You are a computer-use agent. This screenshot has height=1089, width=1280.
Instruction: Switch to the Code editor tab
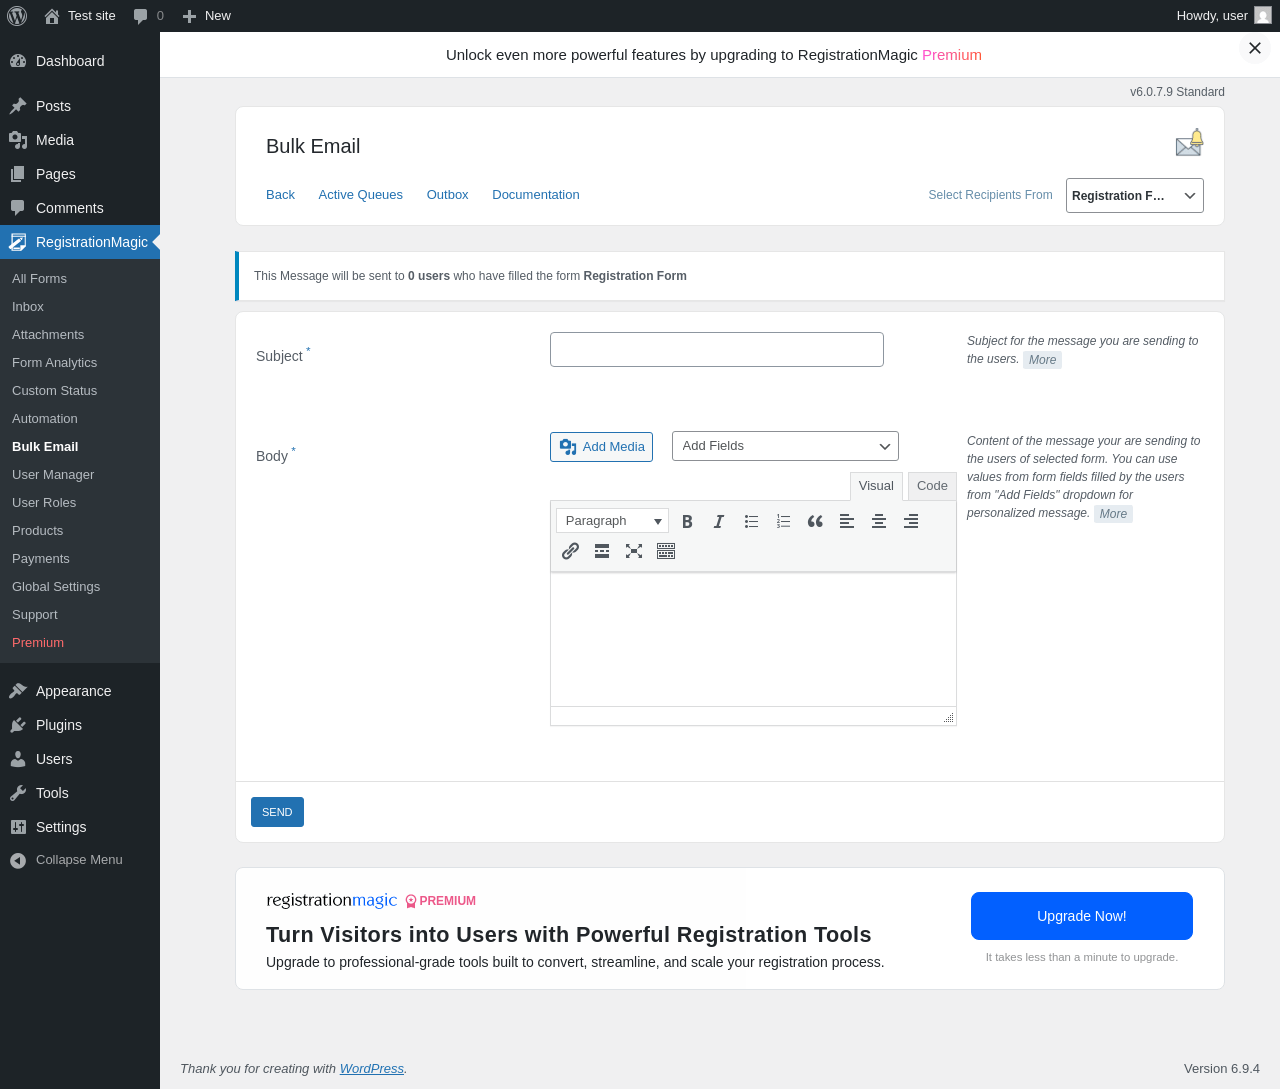[x=932, y=486]
